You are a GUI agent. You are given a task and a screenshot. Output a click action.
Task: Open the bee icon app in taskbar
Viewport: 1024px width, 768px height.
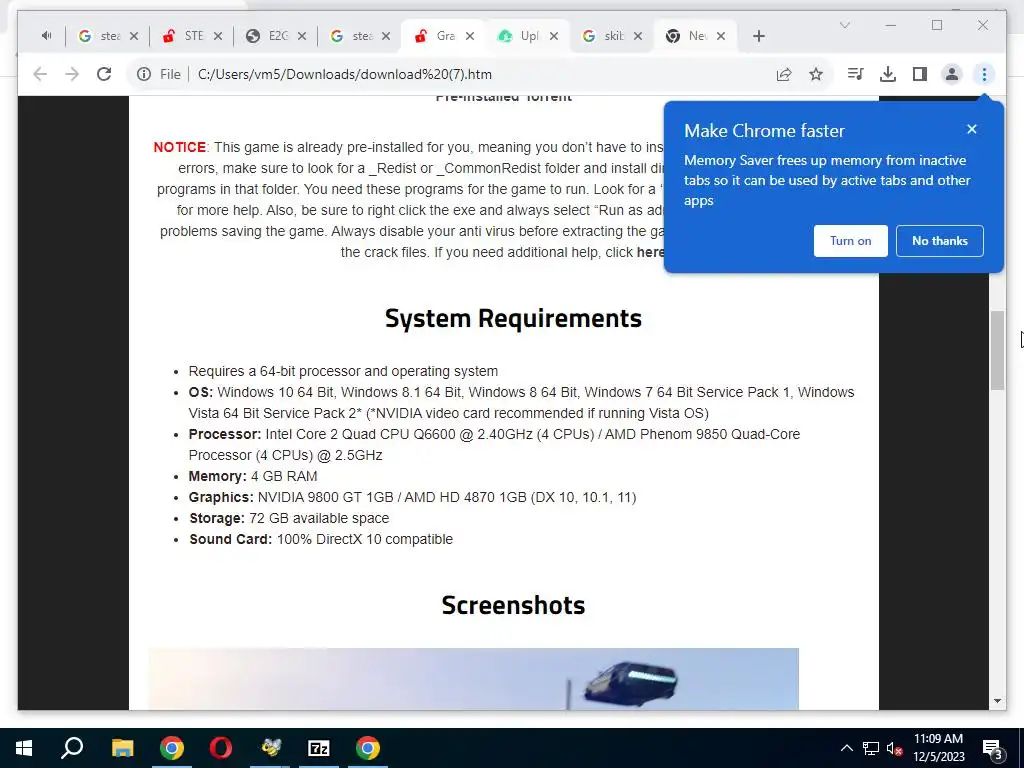pos(270,748)
